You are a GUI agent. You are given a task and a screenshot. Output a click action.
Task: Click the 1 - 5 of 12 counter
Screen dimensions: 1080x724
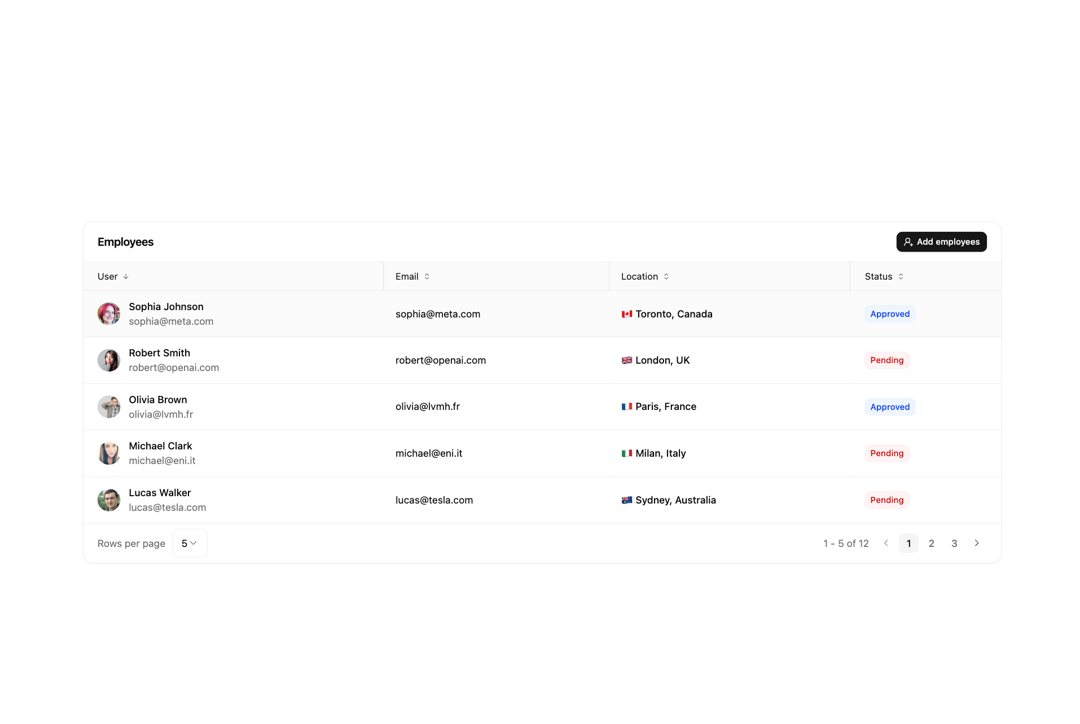[x=846, y=544]
